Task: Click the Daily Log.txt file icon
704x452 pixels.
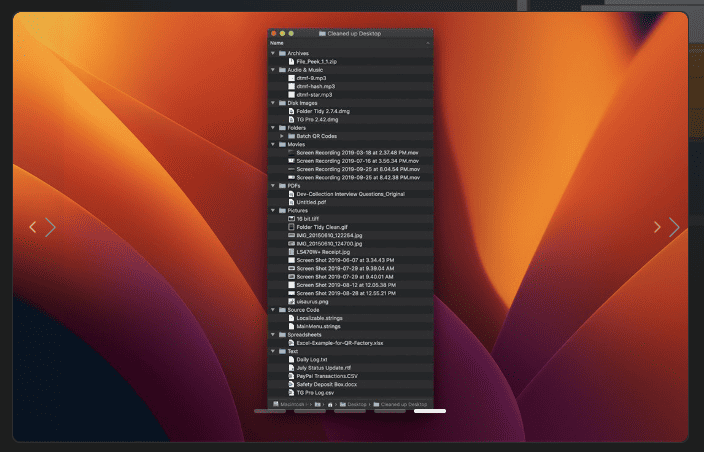Action: pos(291,360)
